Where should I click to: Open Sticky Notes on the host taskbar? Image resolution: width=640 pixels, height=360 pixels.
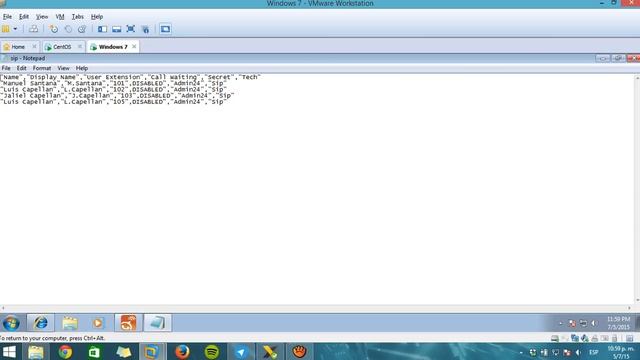pyautogui.click(x=124, y=352)
